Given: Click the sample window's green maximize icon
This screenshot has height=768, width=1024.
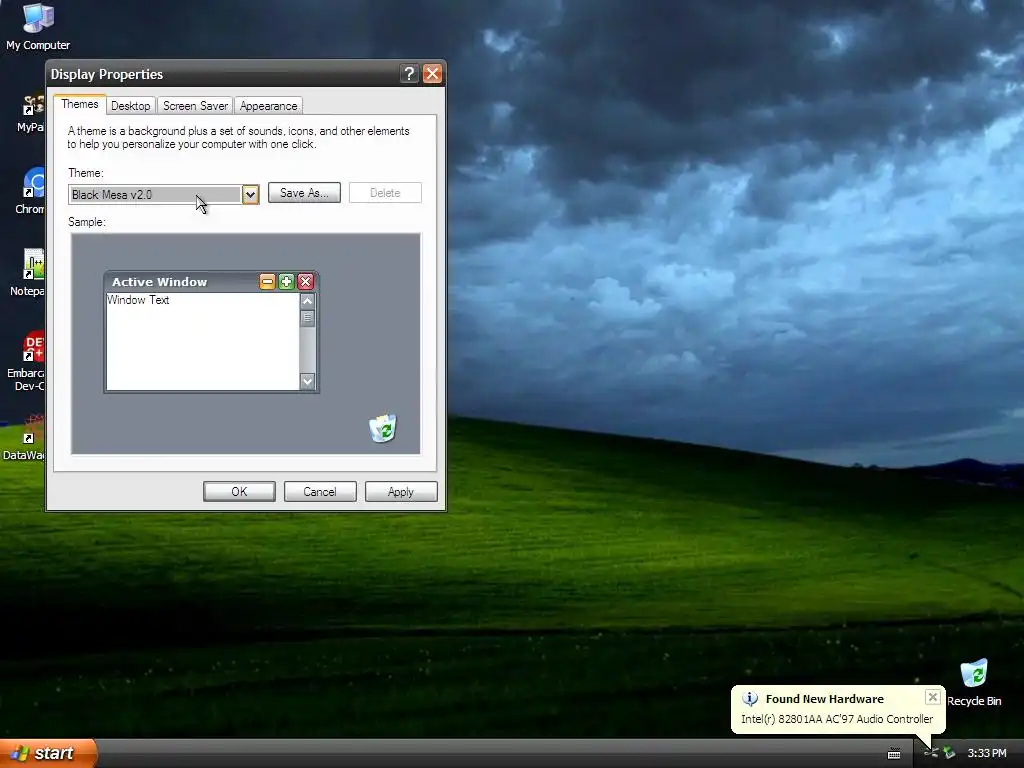Looking at the screenshot, I should click(286, 281).
